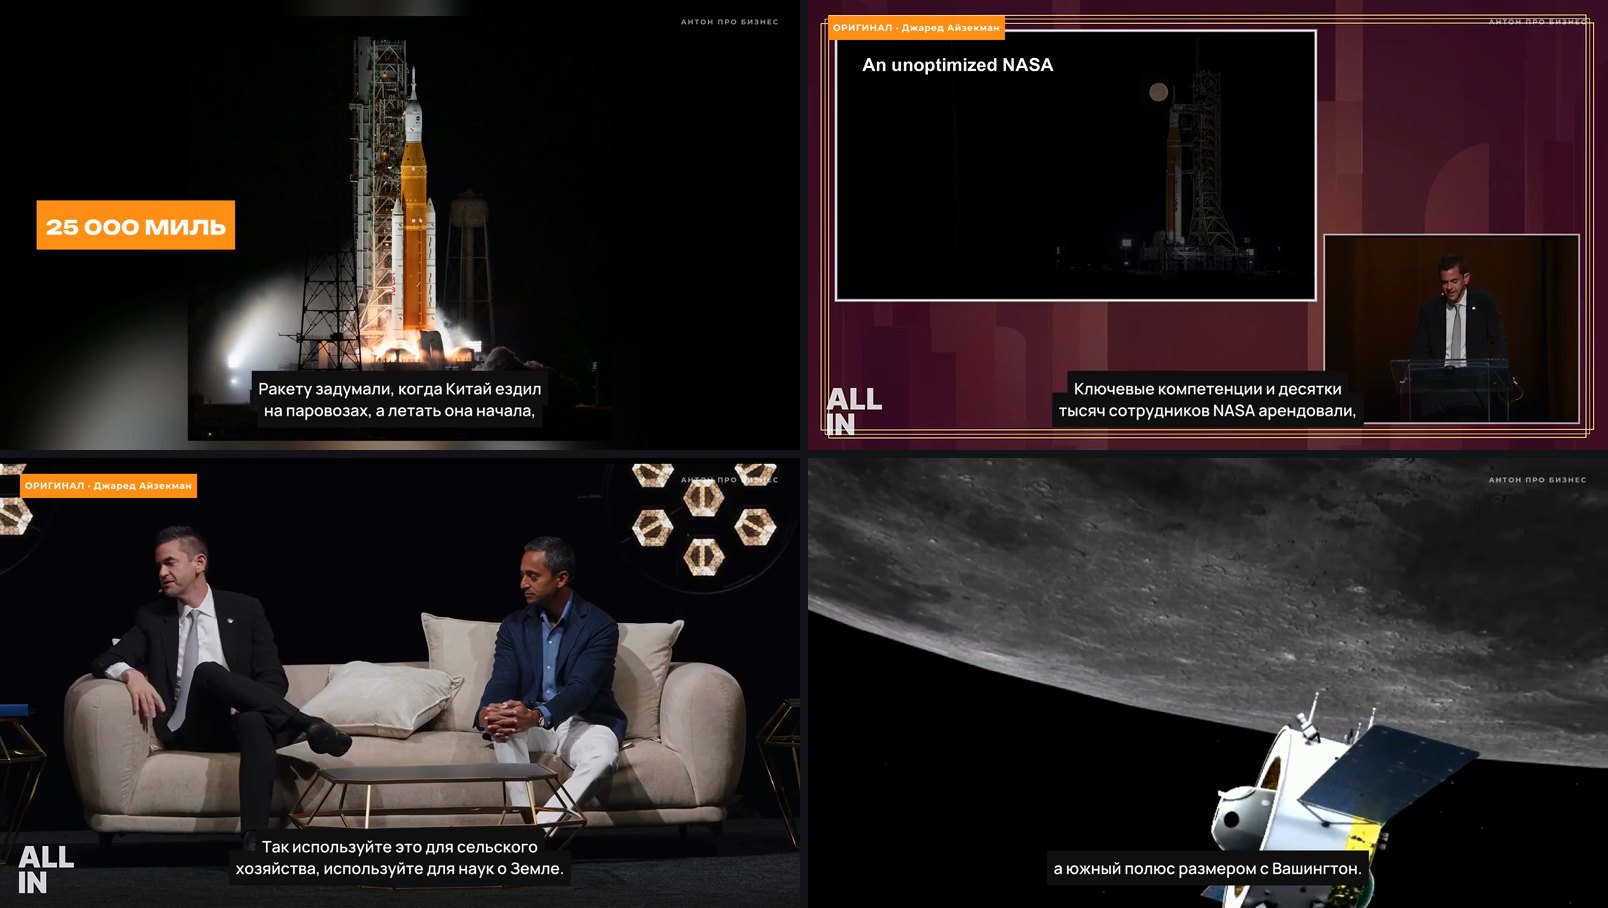Click the ALL IN logo in the couch interview frame
Viewport: 1608px width, 908px height.
[46, 870]
